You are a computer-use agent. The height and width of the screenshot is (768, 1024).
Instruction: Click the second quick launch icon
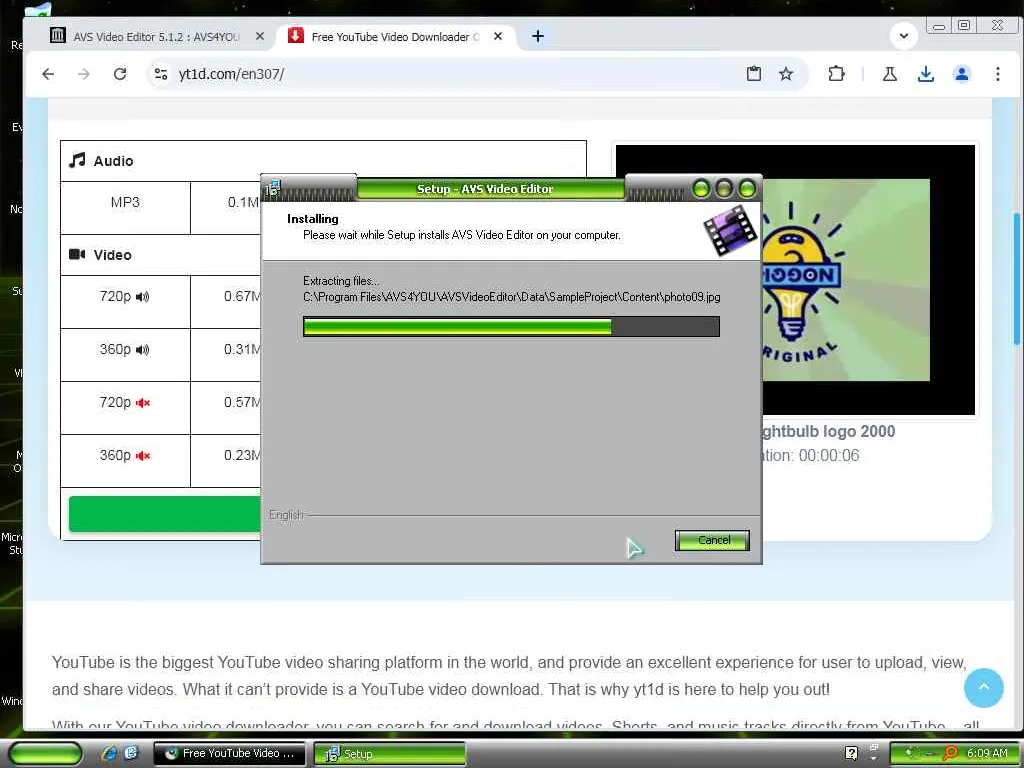coord(131,753)
